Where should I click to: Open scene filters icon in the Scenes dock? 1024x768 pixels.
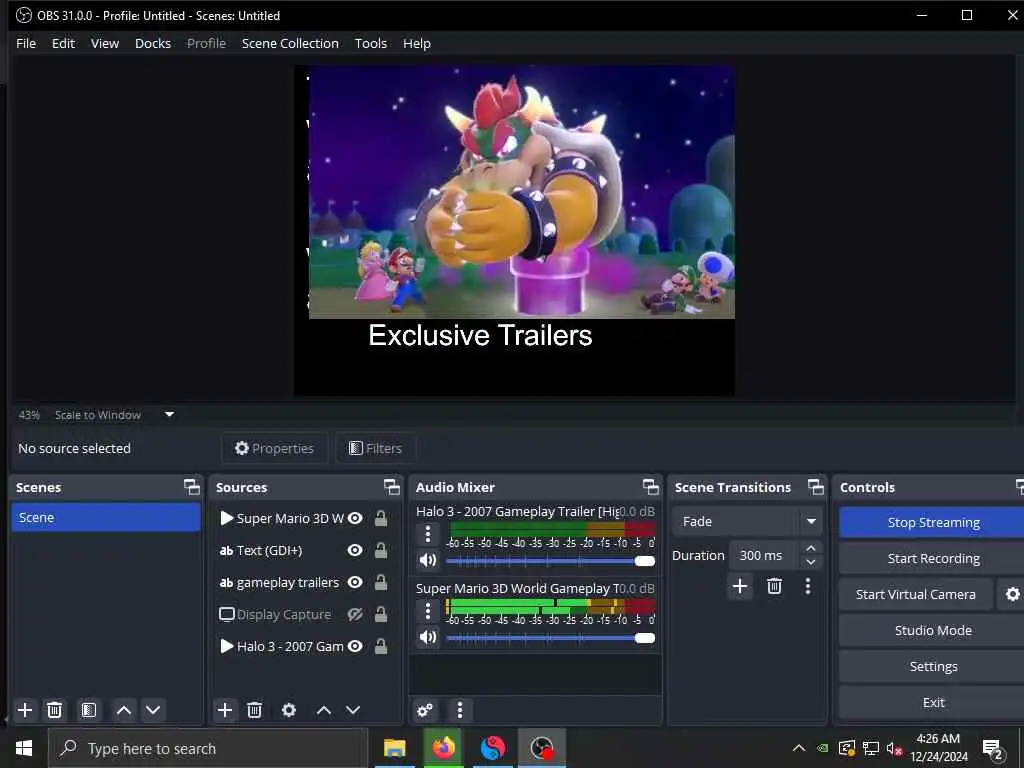(89, 710)
